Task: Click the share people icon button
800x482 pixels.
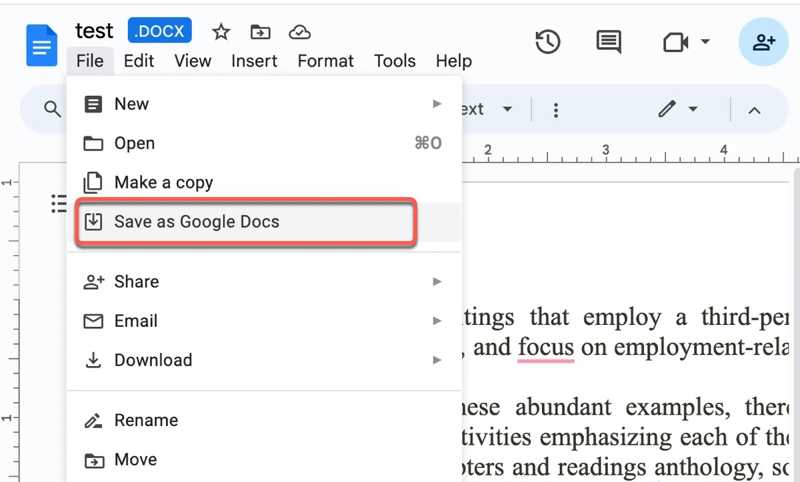Action: coord(764,42)
